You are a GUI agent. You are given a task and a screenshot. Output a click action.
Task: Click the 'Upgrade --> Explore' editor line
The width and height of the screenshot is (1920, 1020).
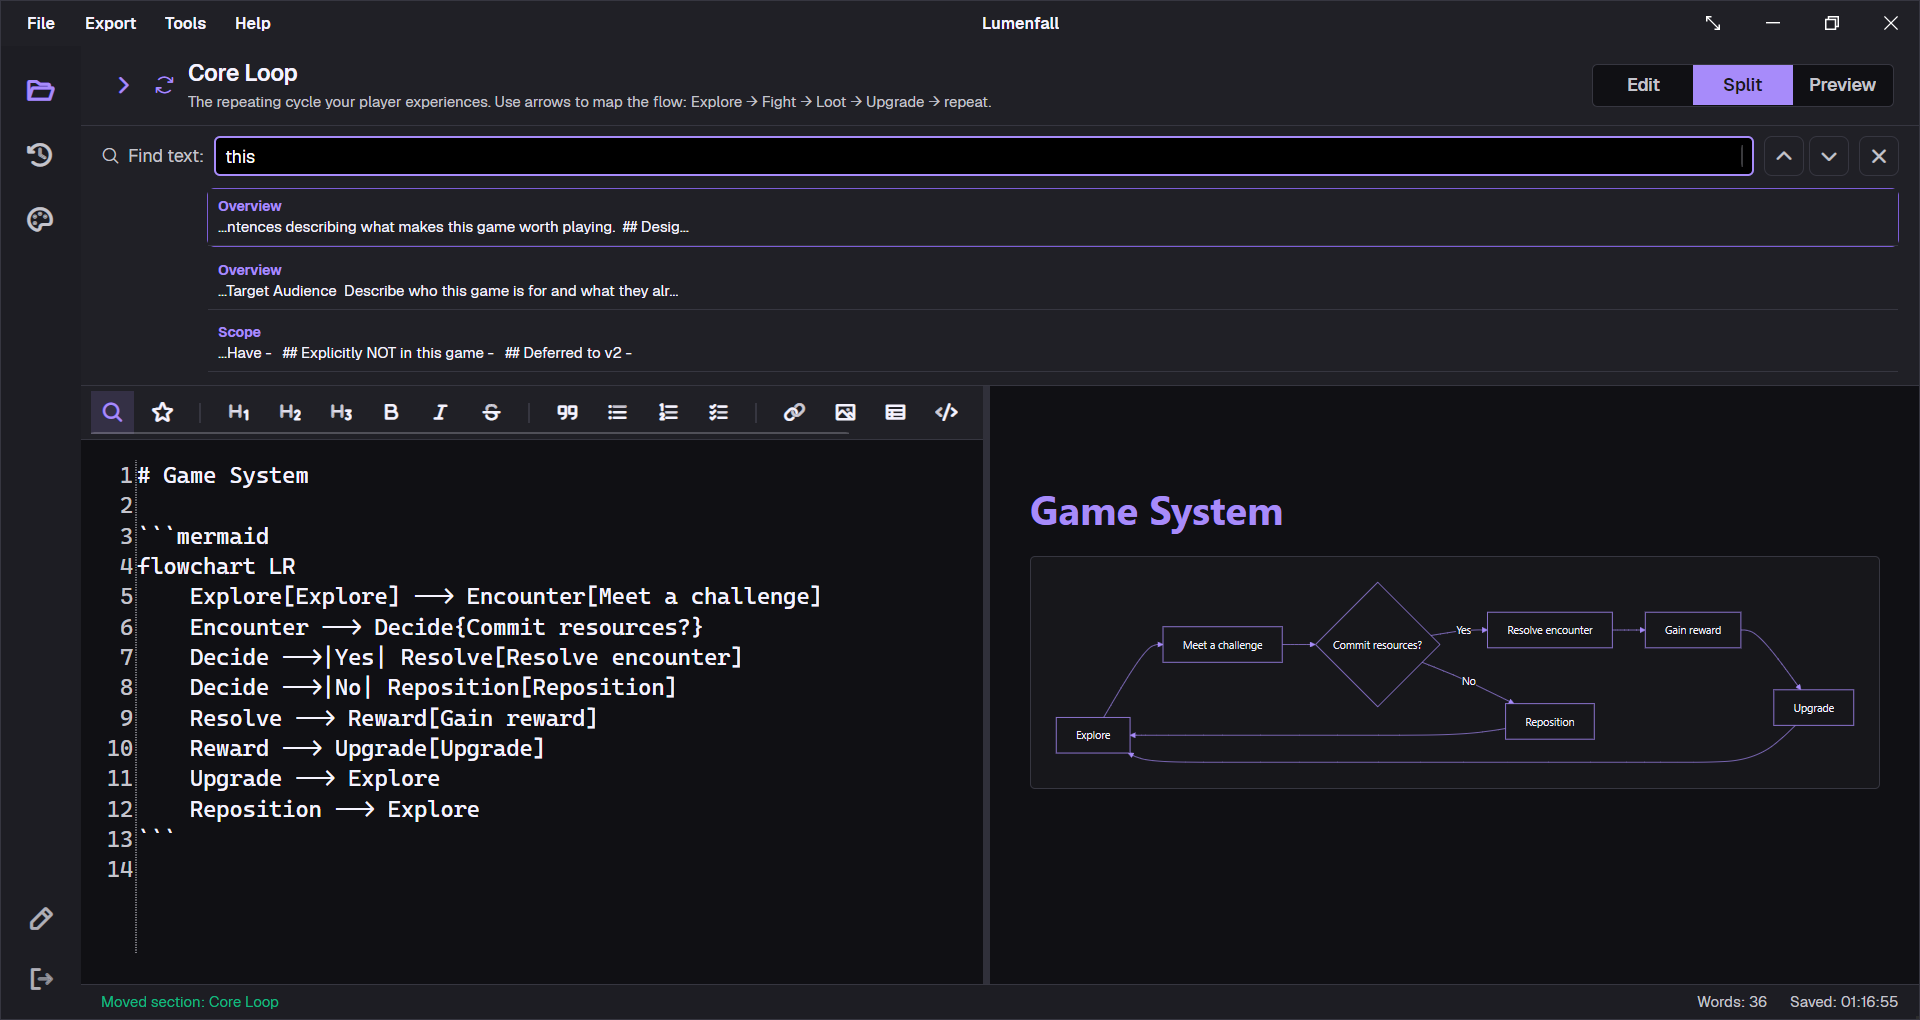coord(314,778)
